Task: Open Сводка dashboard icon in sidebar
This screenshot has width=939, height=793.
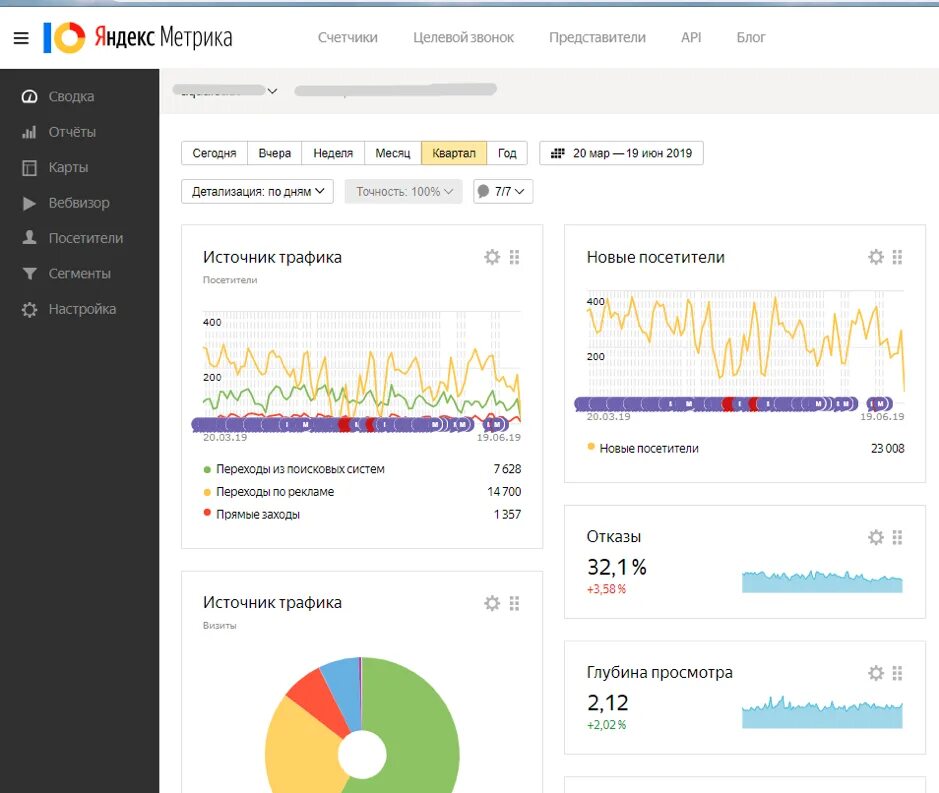Action: click(29, 96)
